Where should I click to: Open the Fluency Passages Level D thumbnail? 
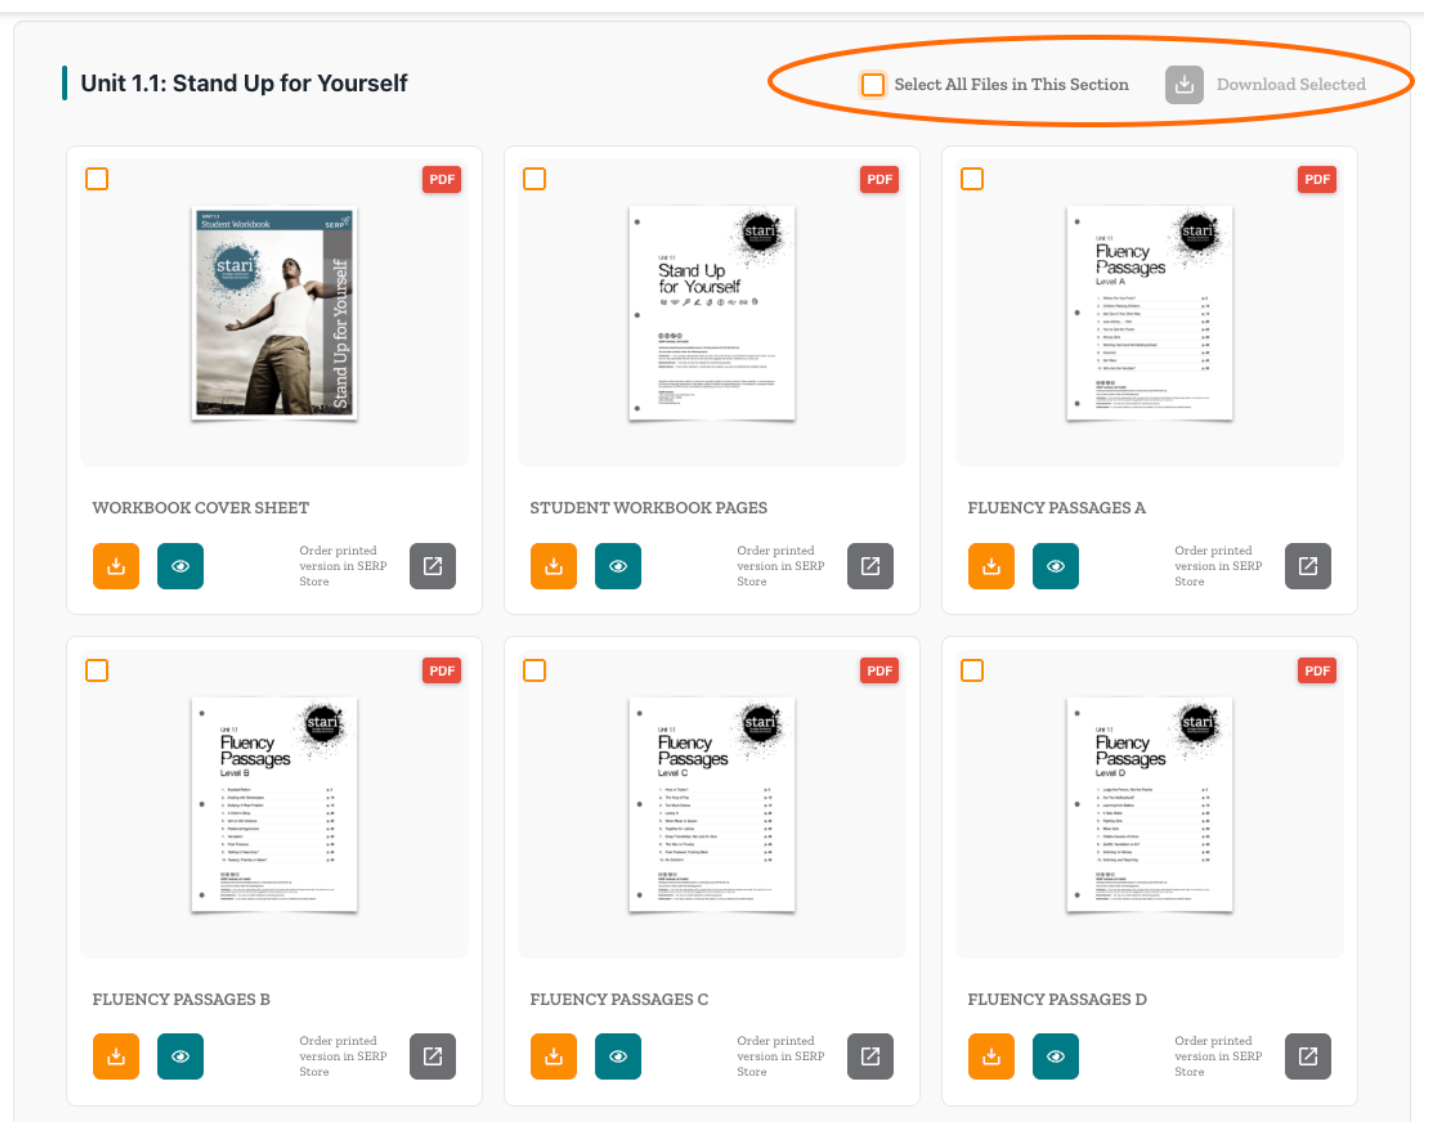pyautogui.click(x=1149, y=805)
